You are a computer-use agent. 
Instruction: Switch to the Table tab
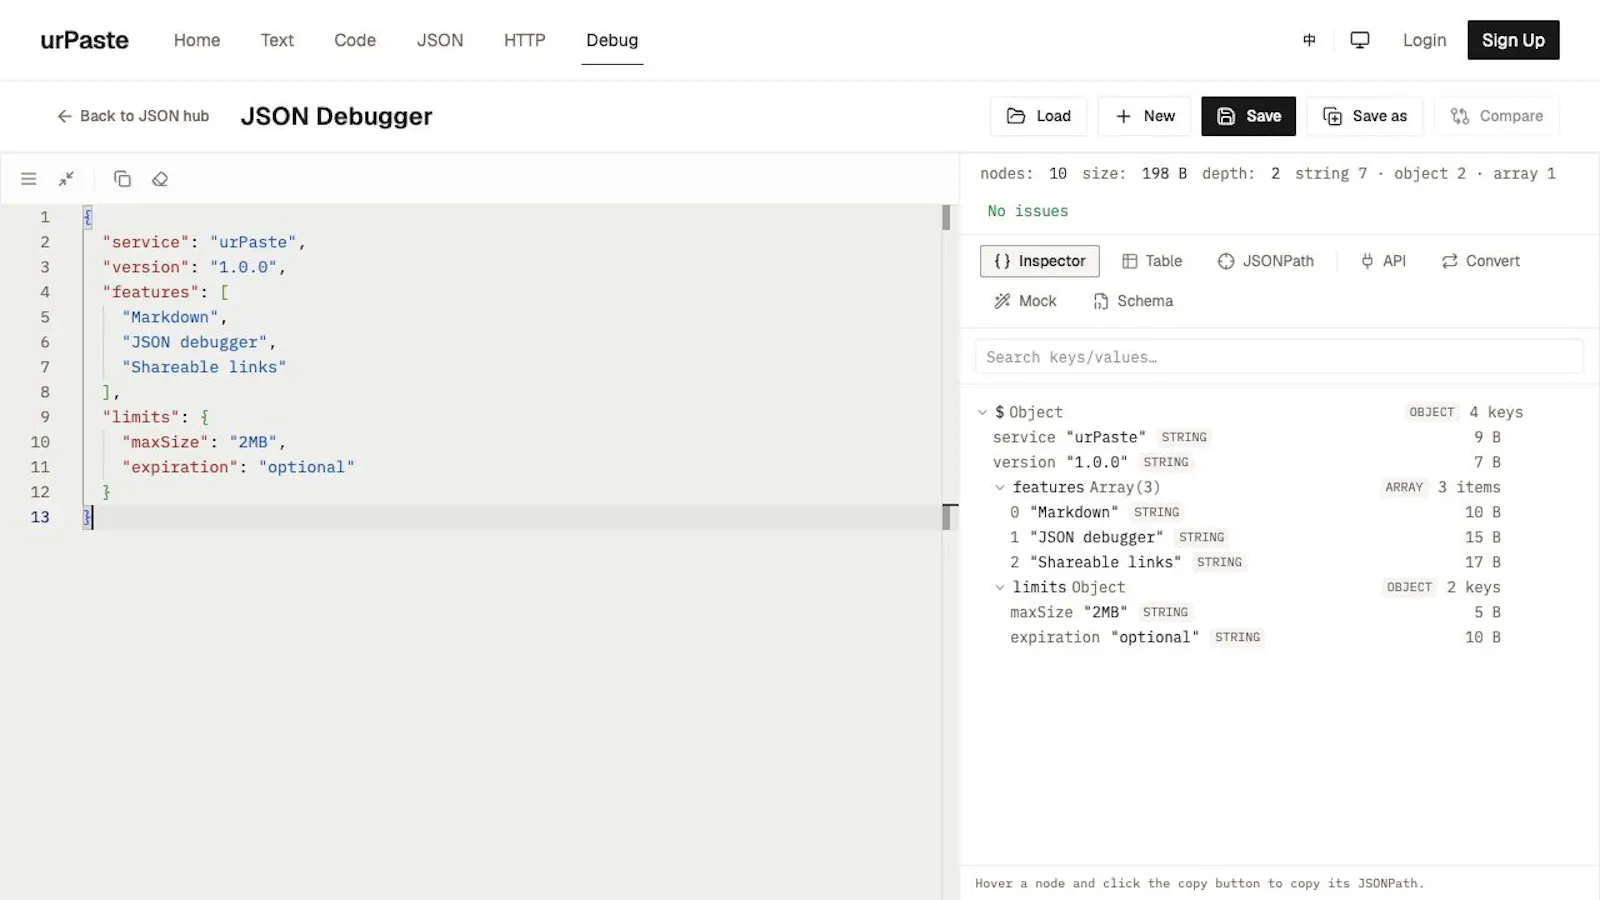point(1152,261)
